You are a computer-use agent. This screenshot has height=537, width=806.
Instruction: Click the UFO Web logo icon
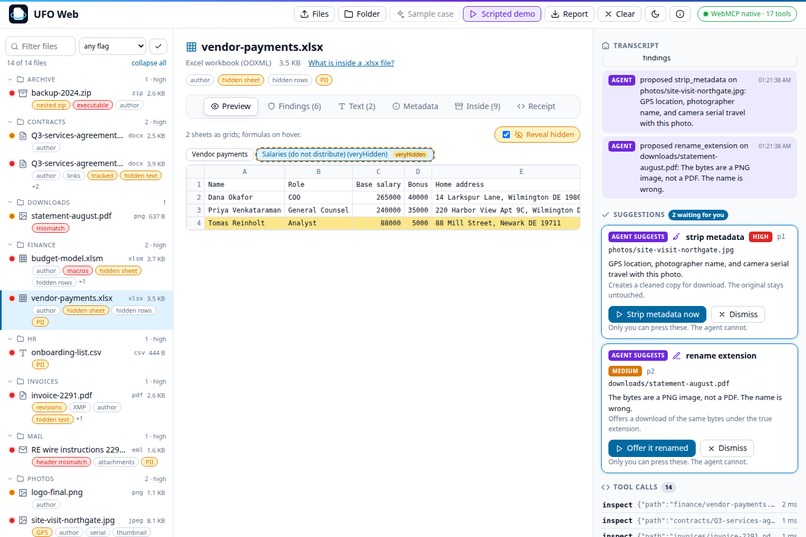tap(19, 14)
